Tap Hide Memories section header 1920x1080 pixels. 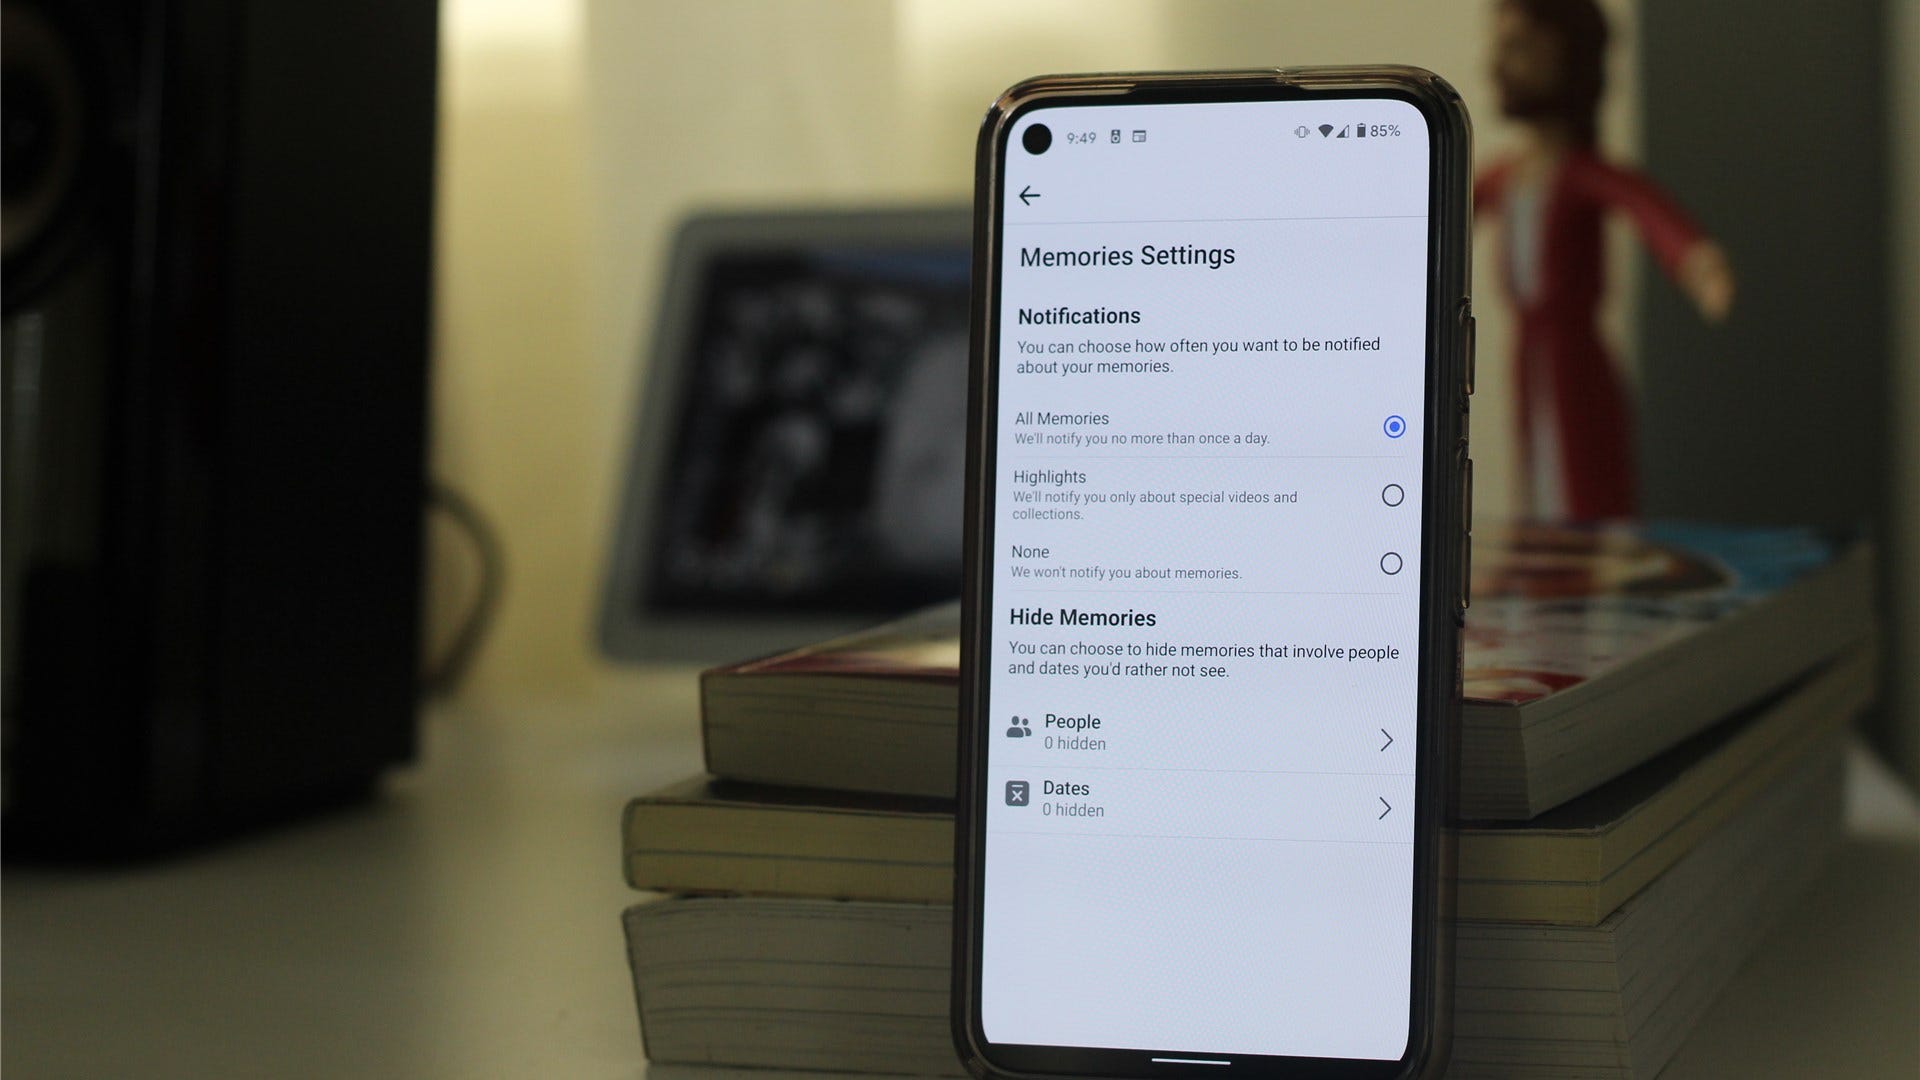click(x=1083, y=616)
